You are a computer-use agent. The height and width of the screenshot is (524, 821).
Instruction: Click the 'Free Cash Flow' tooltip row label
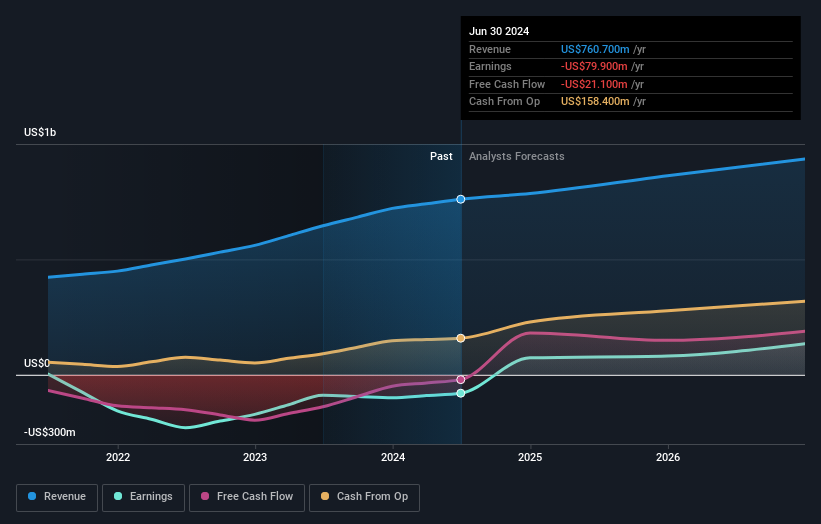pos(507,84)
